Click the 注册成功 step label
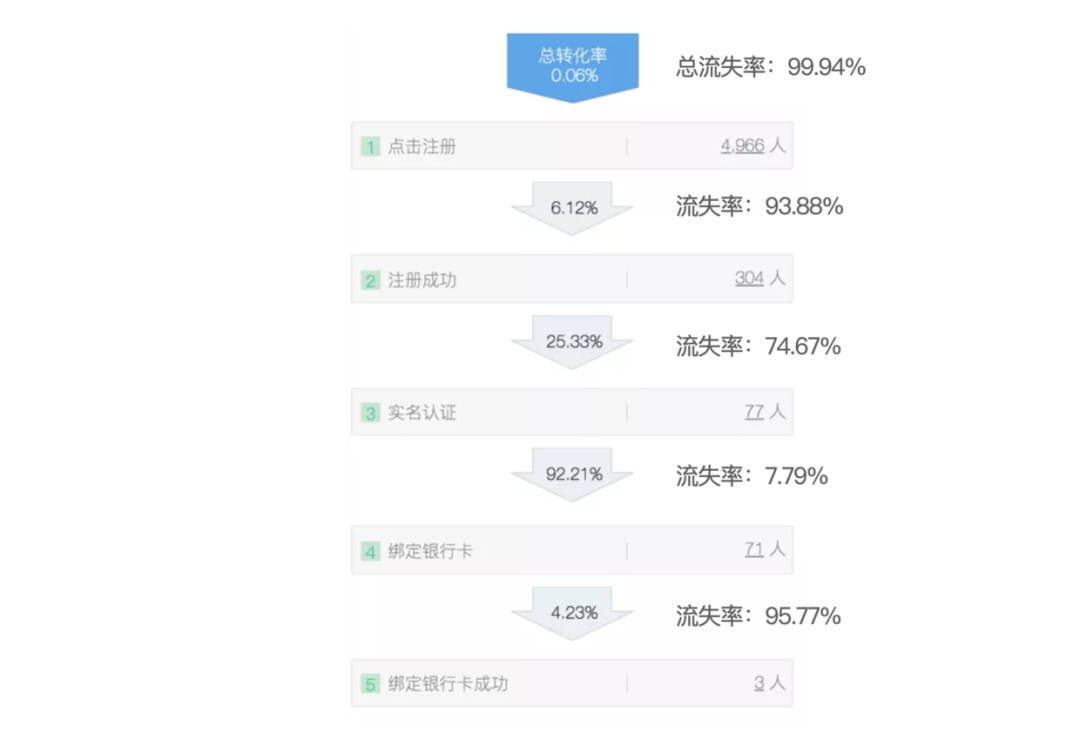This screenshot has height=740, width=1080. click(422, 281)
